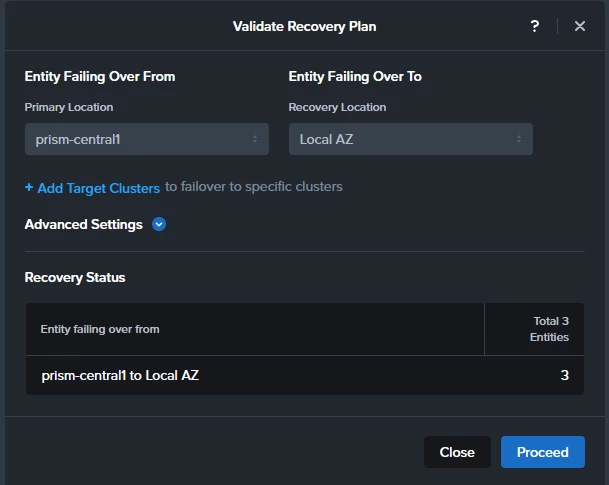Expand Advanced Settings chevron icon

159,224
